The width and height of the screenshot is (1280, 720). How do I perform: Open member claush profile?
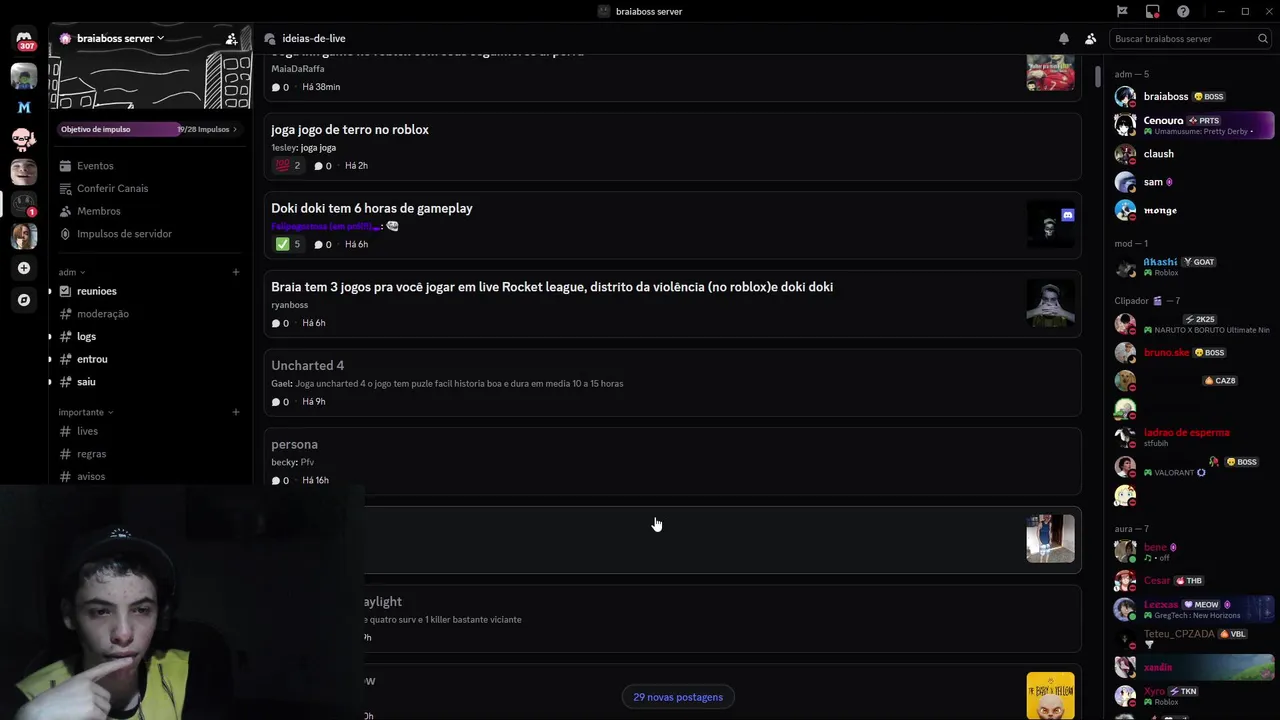pyautogui.click(x=1193, y=154)
